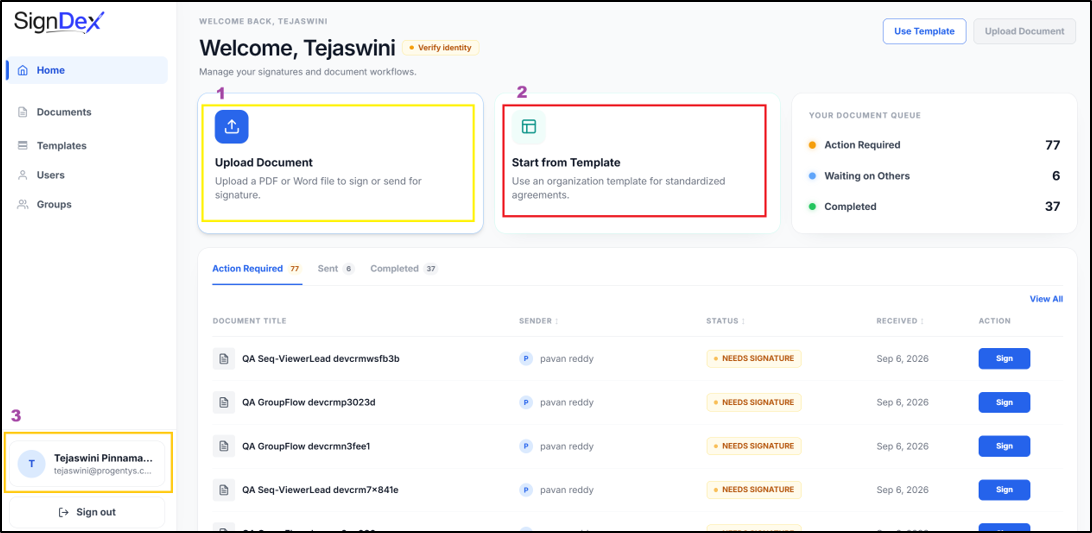Screen dimensions: 1092x533
Task: Click the Sign out button
Action: (x=87, y=512)
